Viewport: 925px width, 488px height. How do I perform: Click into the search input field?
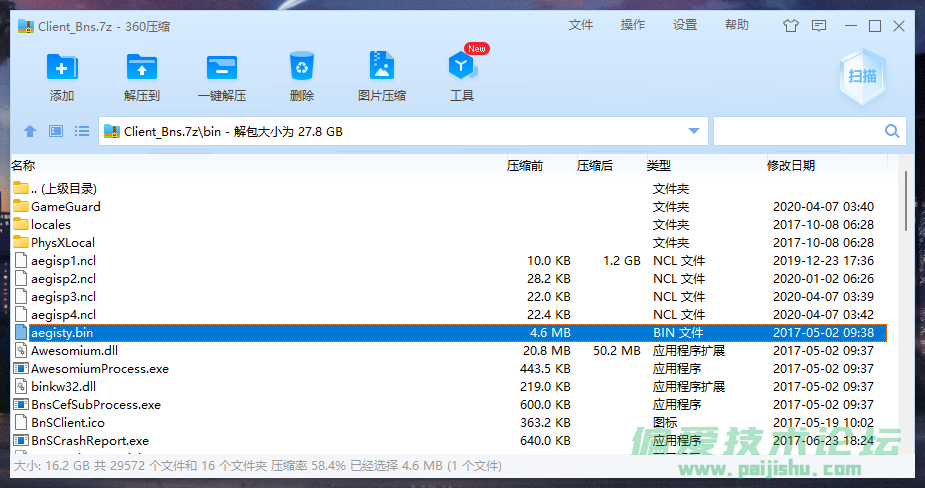click(798, 131)
